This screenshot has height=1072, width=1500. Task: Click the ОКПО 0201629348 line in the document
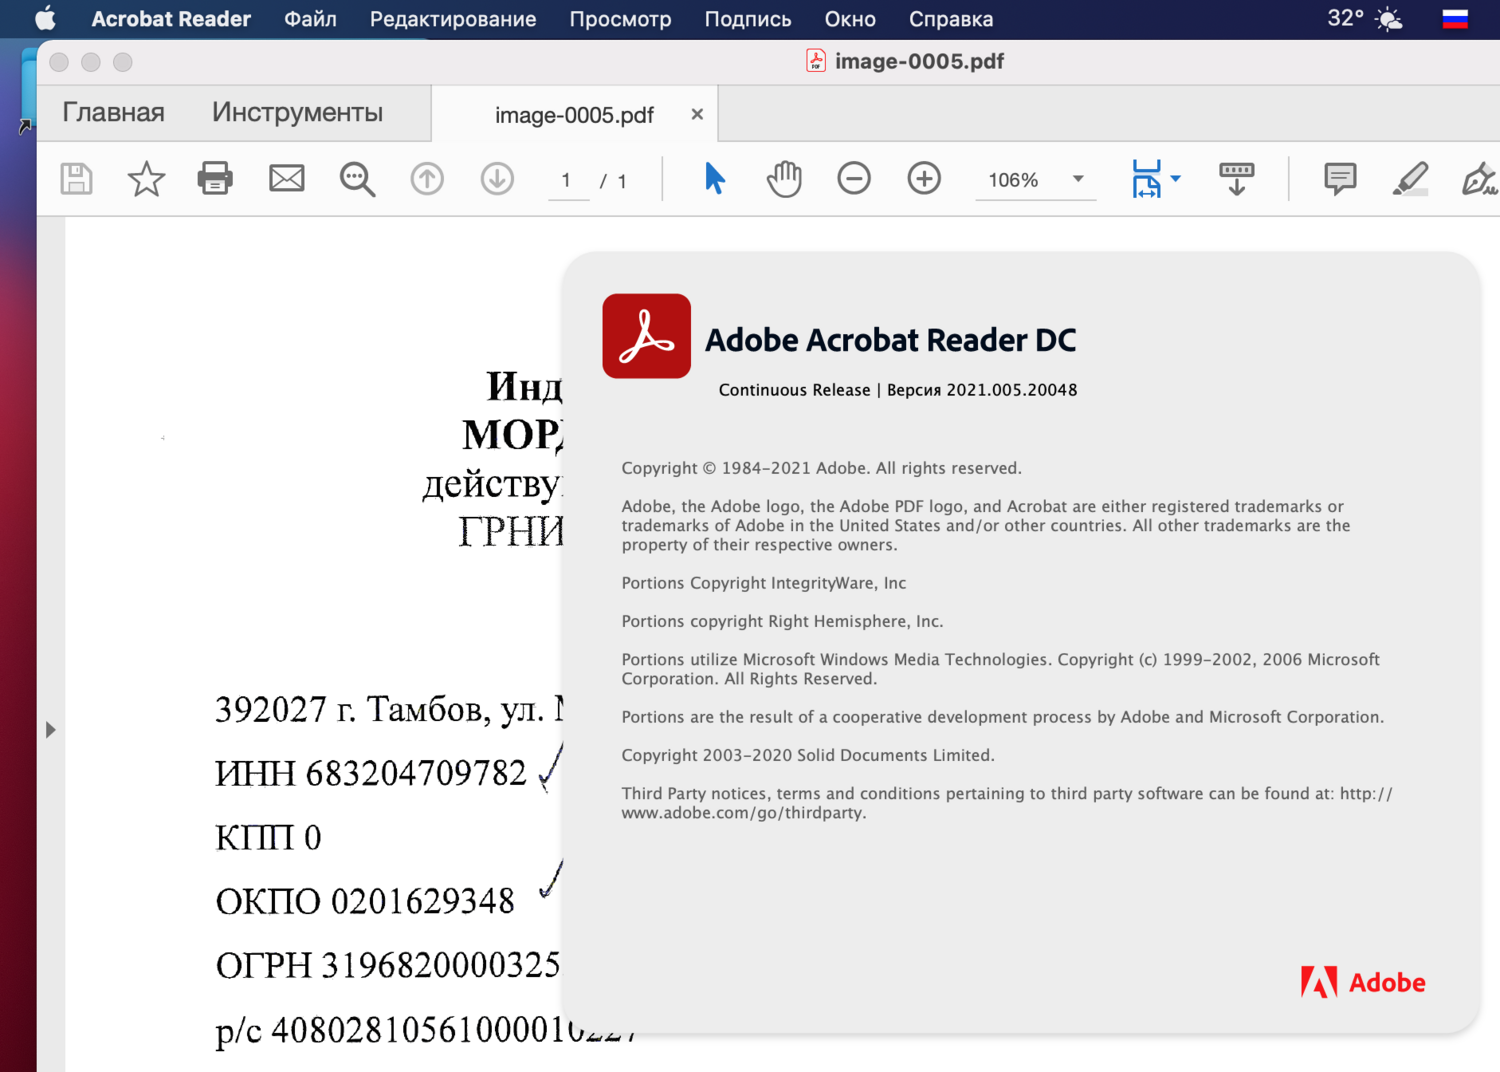365,901
